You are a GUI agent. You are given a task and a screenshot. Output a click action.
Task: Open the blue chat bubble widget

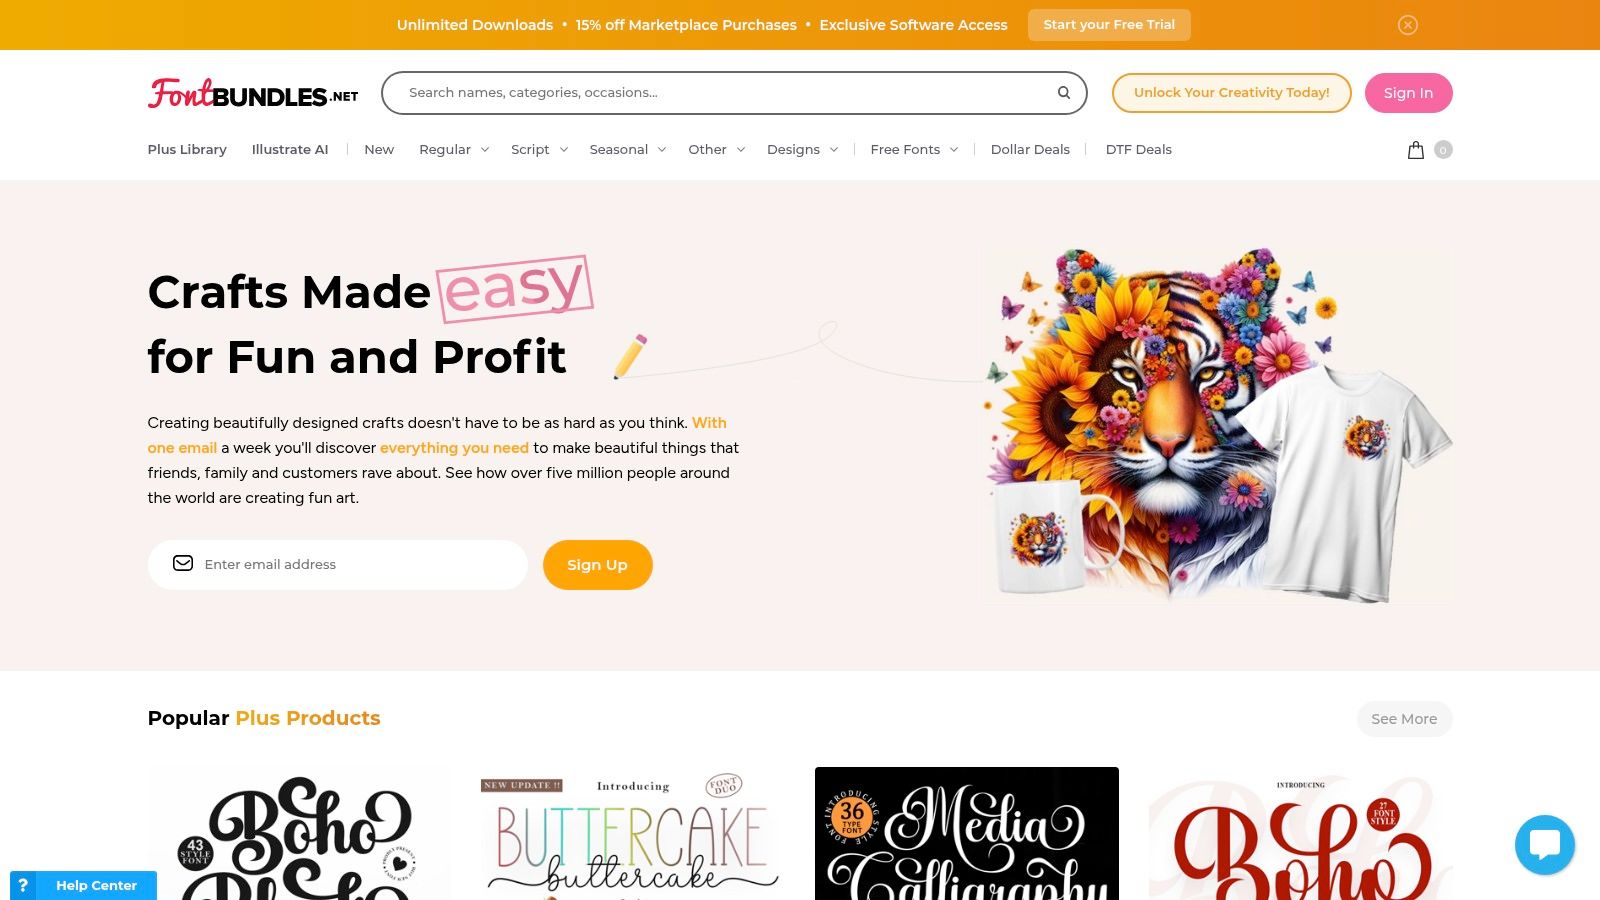click(1545, 845)
